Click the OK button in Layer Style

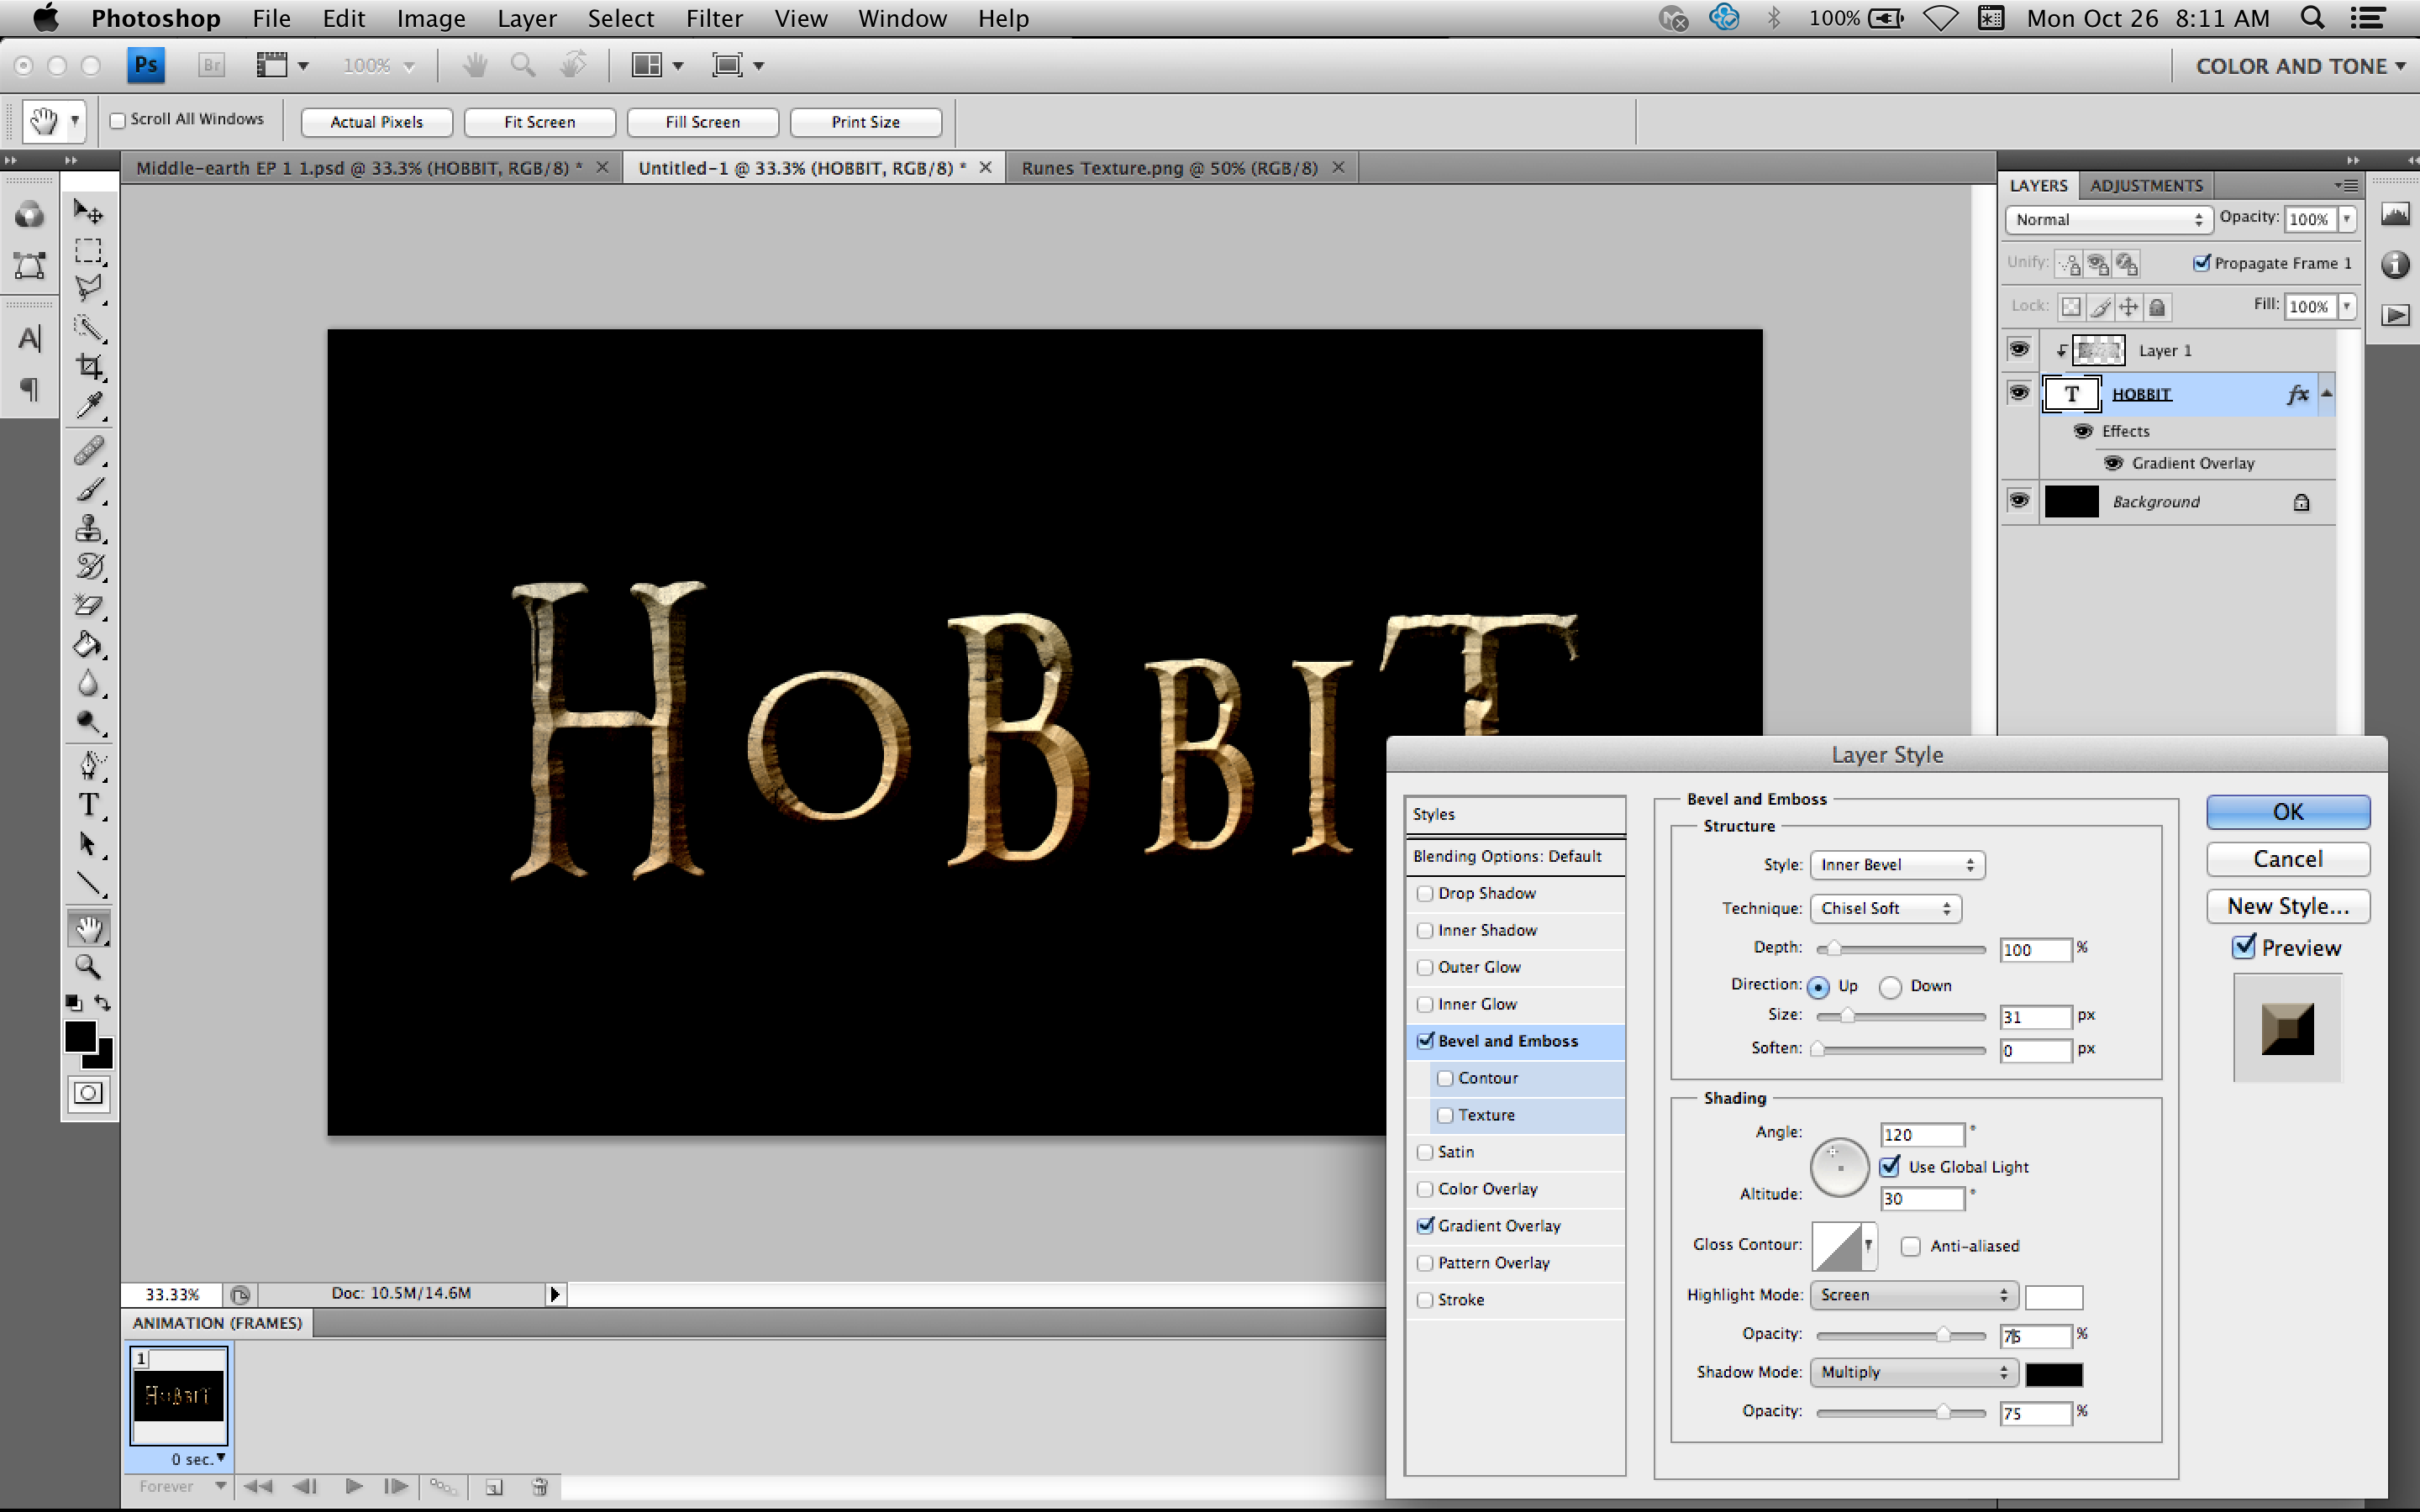[x=2289, y=810]
